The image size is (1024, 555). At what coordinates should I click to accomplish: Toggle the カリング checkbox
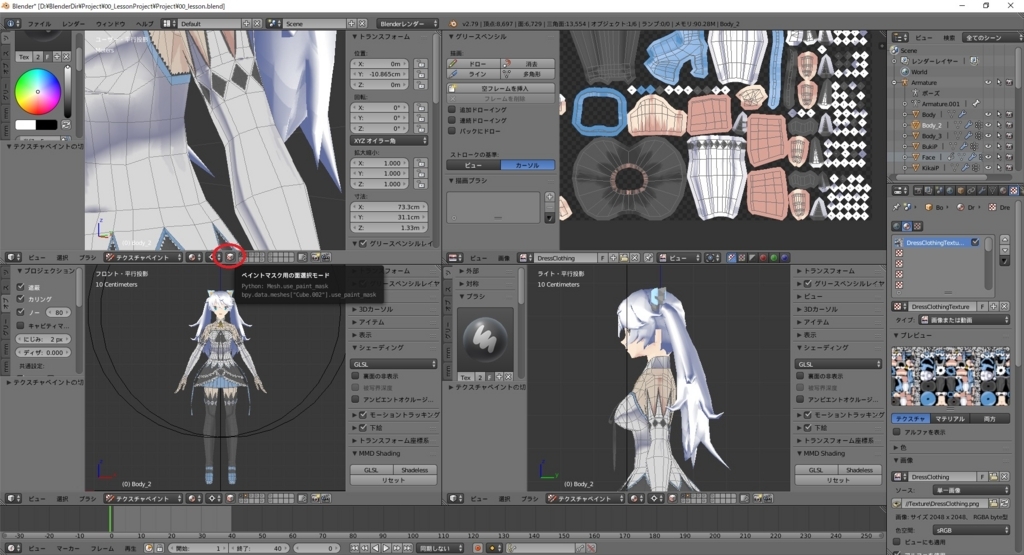click(21, 299)
